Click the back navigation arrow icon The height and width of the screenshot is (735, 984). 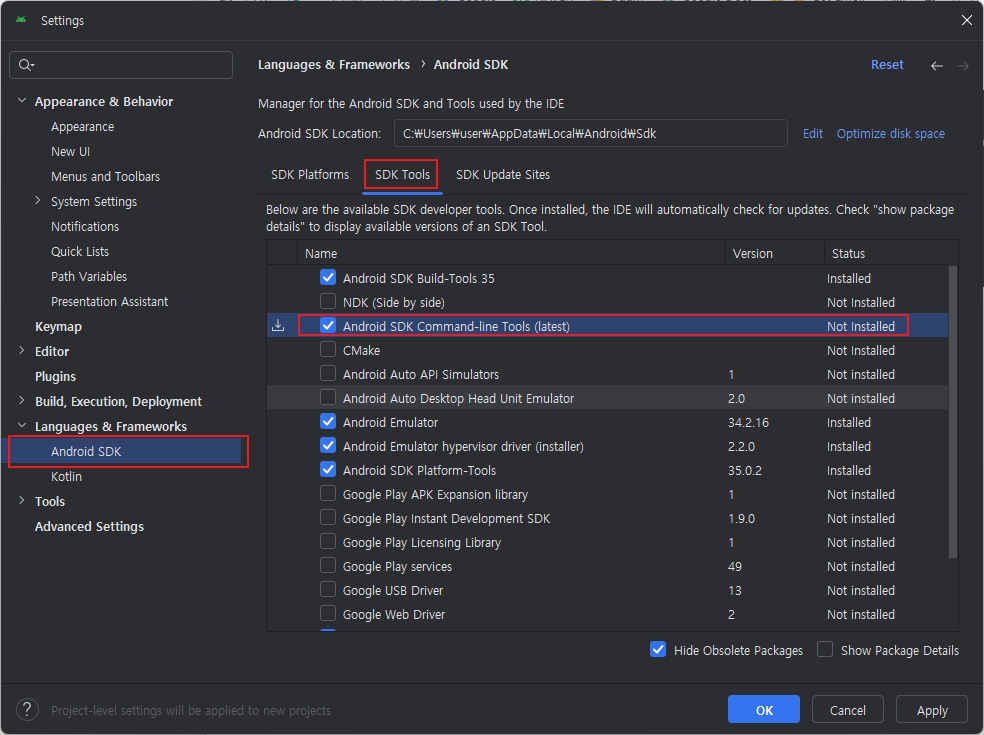tap(937, 65)
